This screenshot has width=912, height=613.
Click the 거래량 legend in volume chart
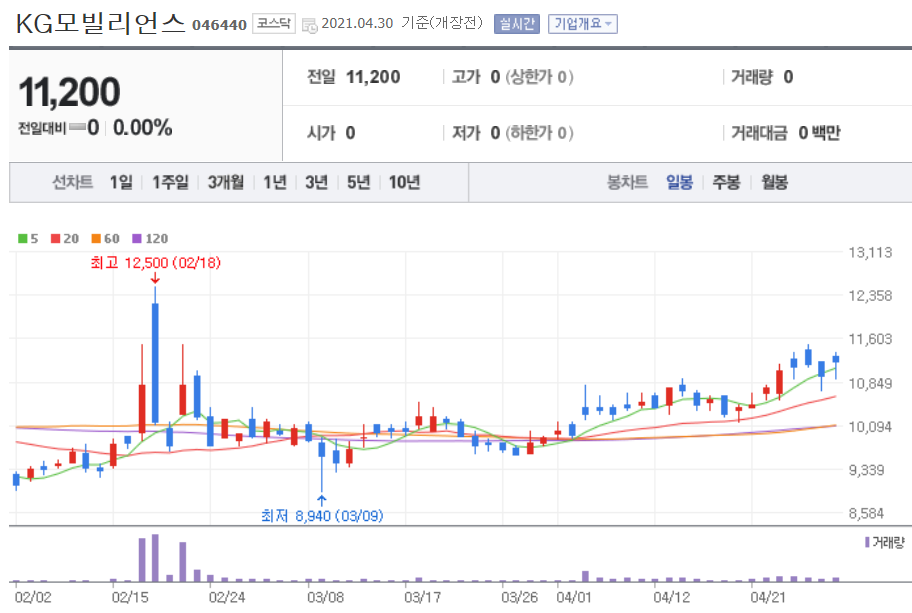coord(885,542)
